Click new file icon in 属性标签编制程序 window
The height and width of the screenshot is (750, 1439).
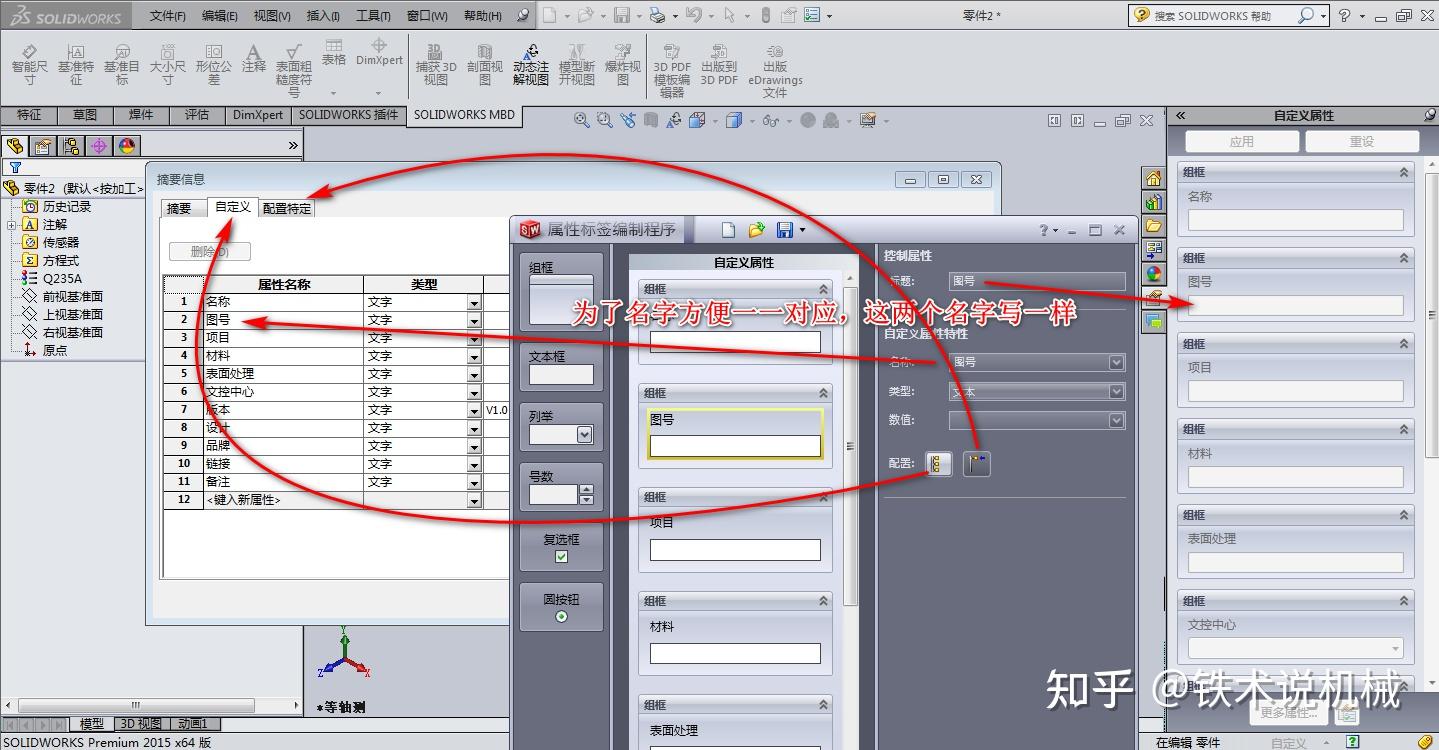[729, 230]
